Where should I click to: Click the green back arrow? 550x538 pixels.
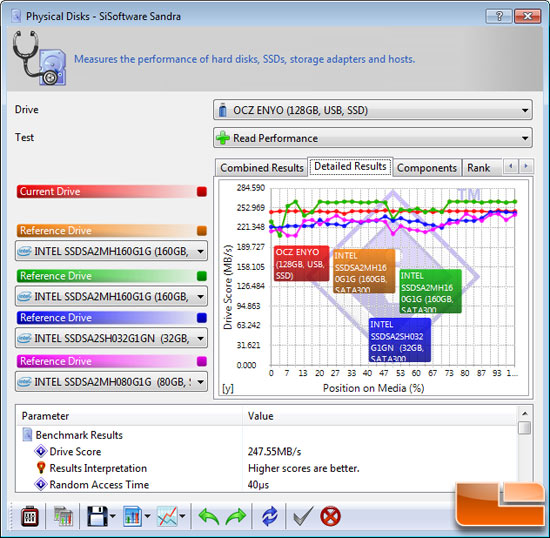[209, 516]
